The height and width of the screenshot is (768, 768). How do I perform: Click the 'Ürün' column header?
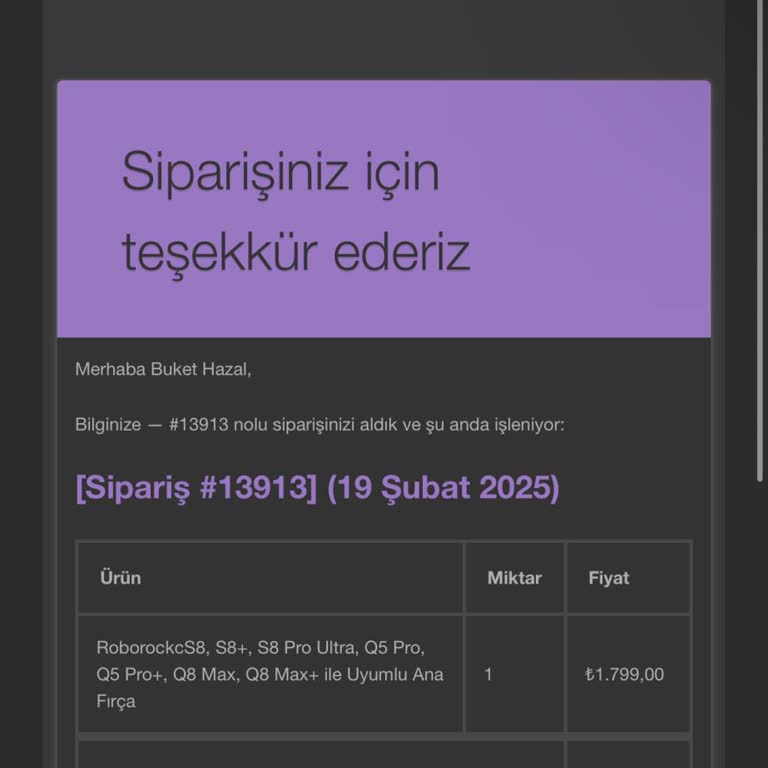(120, 578)
